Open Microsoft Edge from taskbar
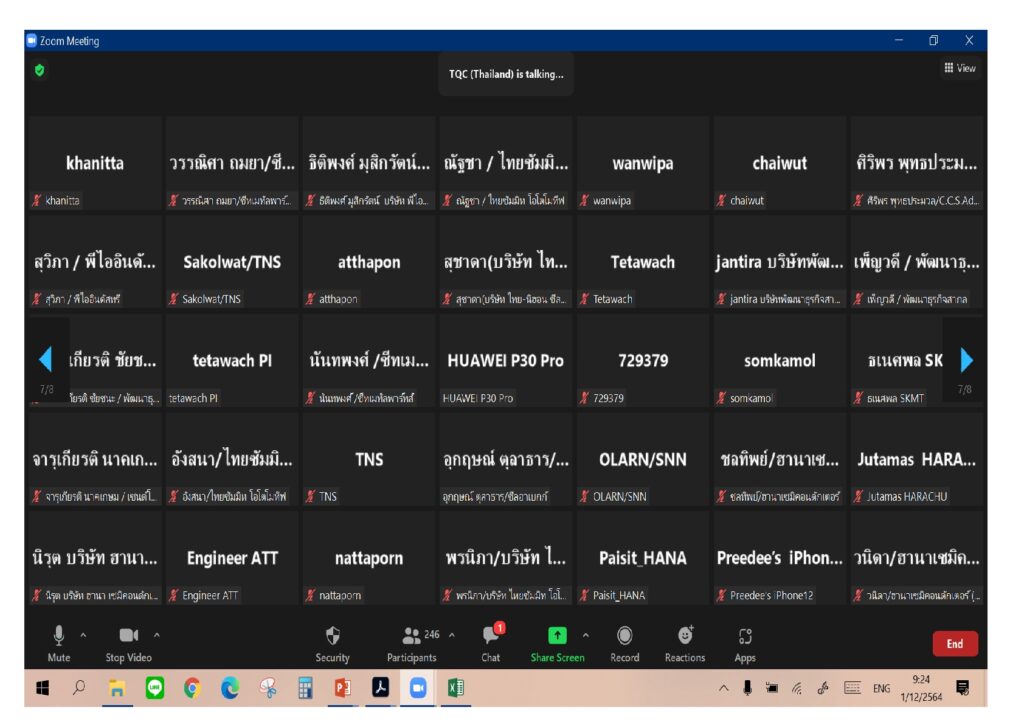This screenshot has width=1024, height=724. pos(230,688)
